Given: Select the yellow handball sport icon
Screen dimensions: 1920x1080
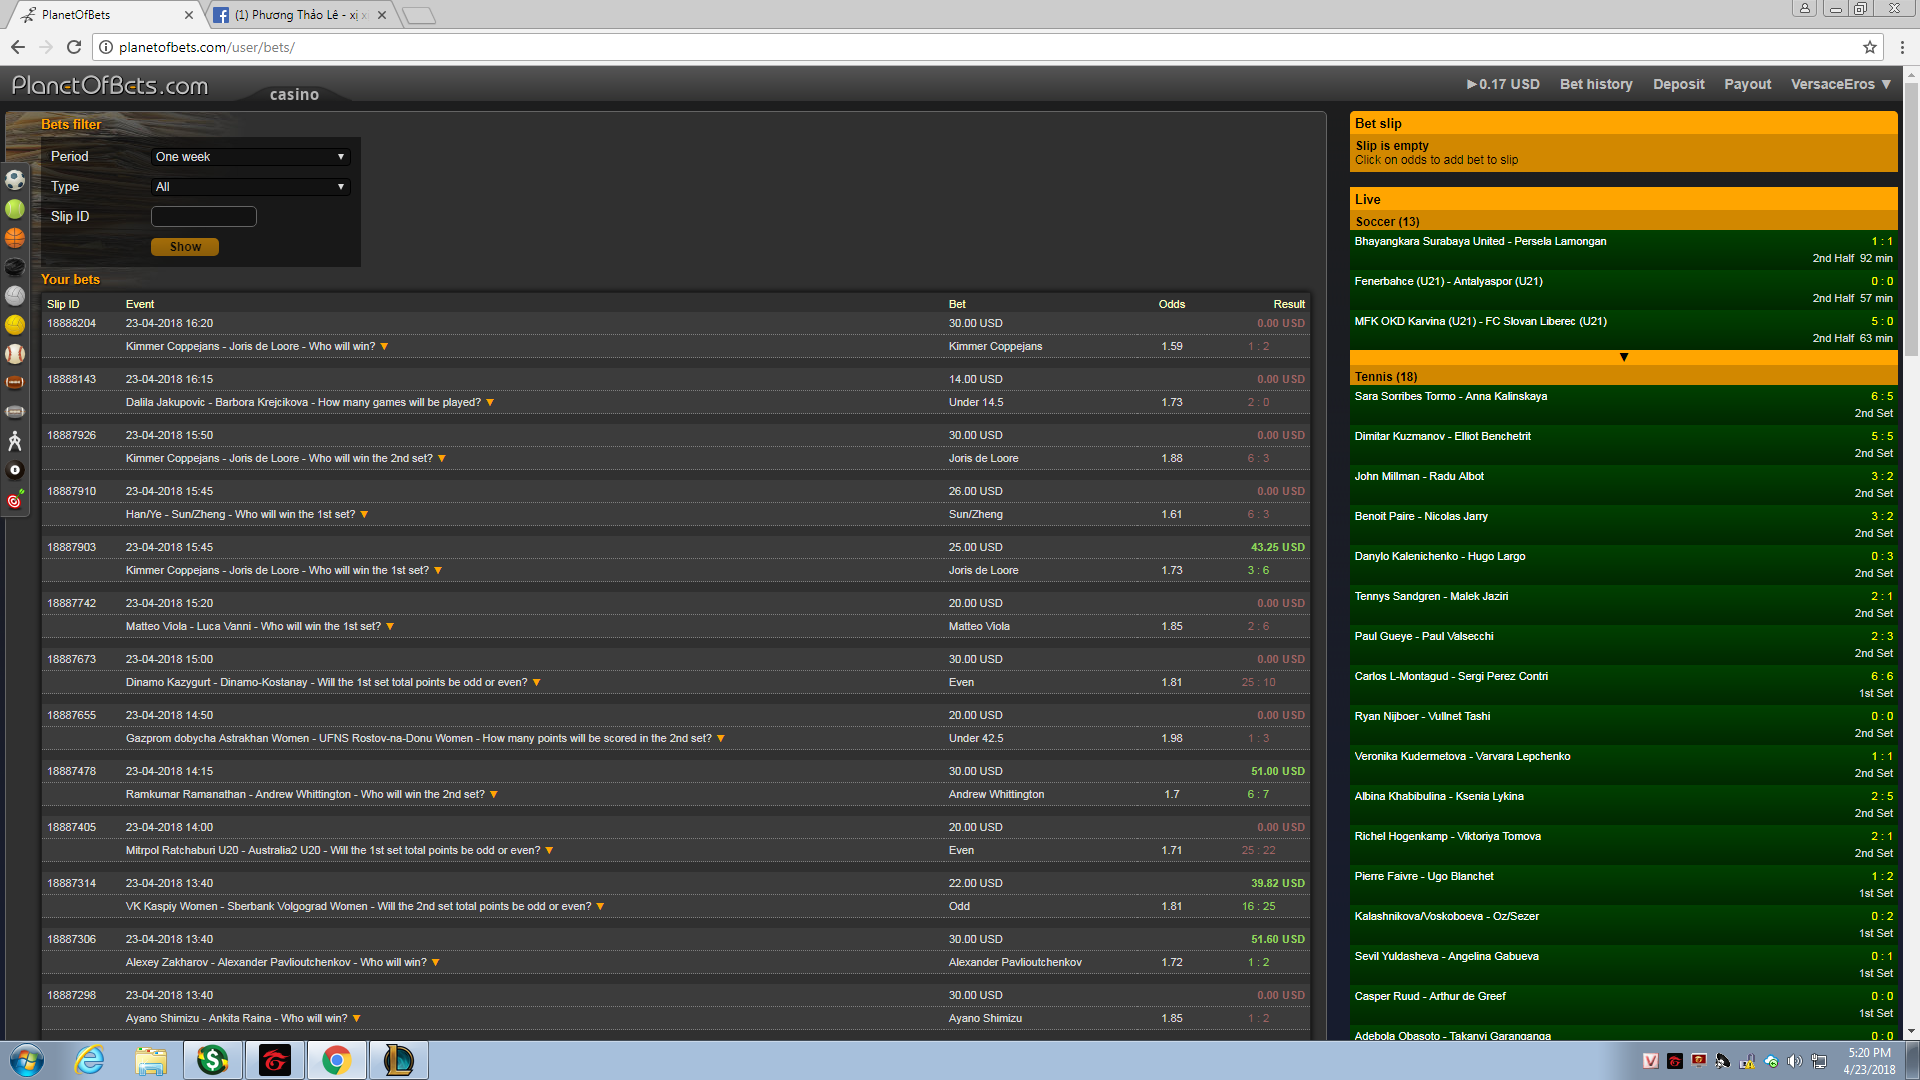Looking at the screenshot, I should pyautogui.click(x=15, y=325).
